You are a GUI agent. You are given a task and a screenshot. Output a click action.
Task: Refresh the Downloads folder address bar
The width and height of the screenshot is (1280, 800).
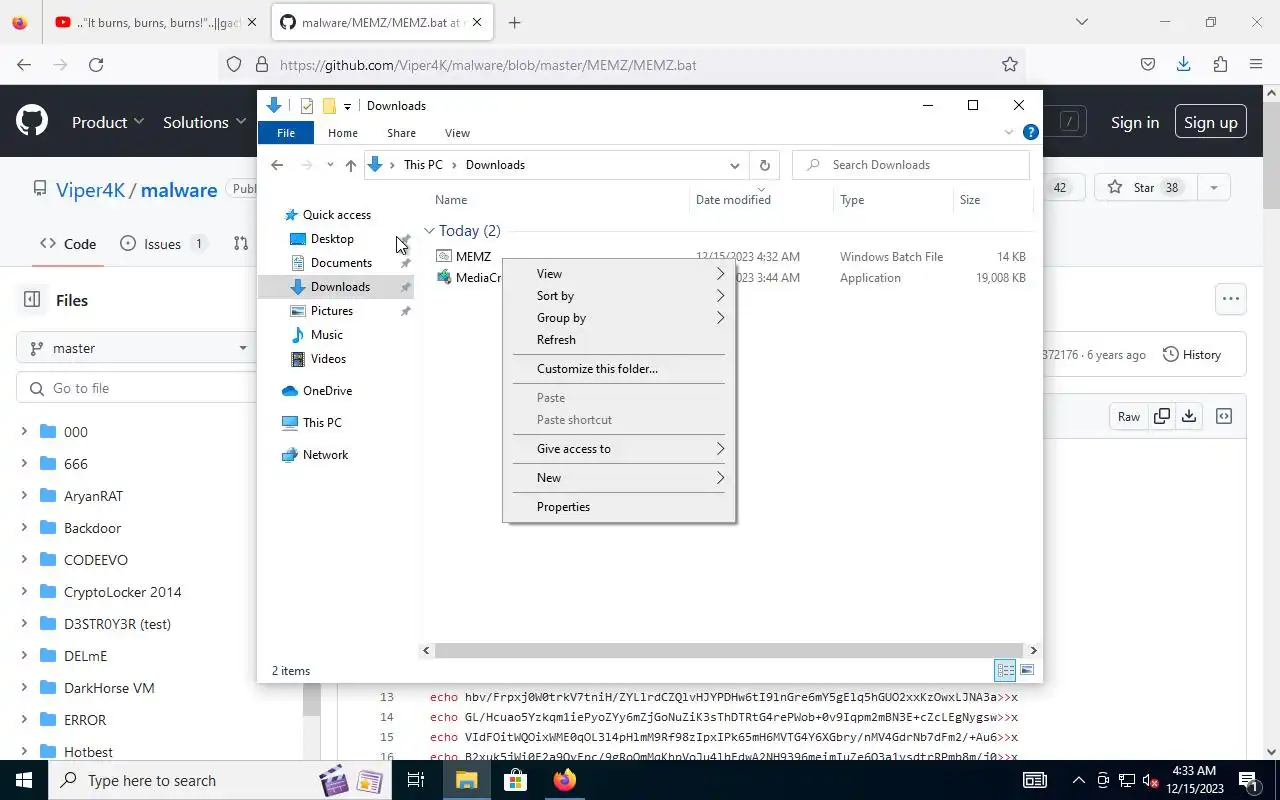click(x=764, y=165)
